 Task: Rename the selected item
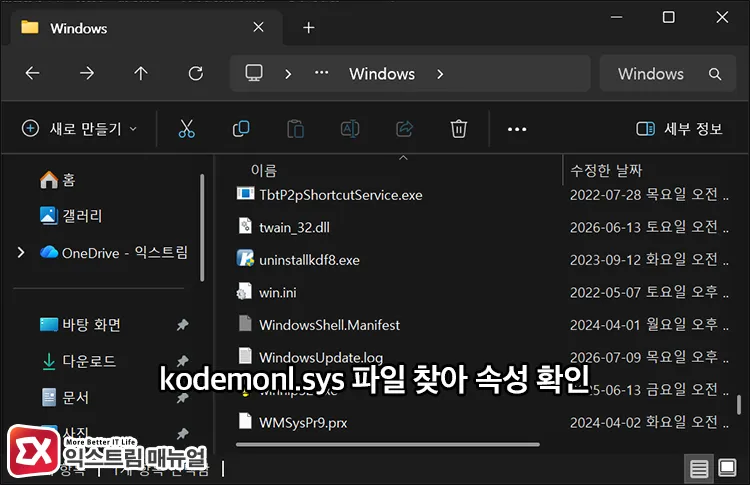pos(350,129)
